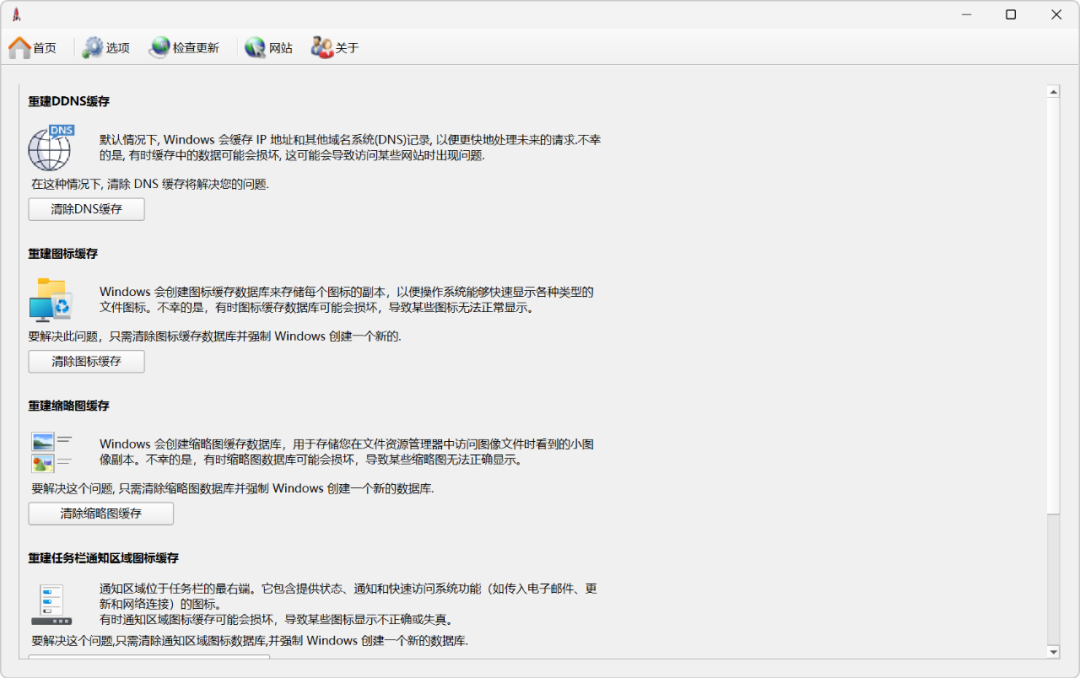This screenshot has width=1080, height=678.
Task: Click the 清除图标缓存 button
Action: (x=86, y=362)
